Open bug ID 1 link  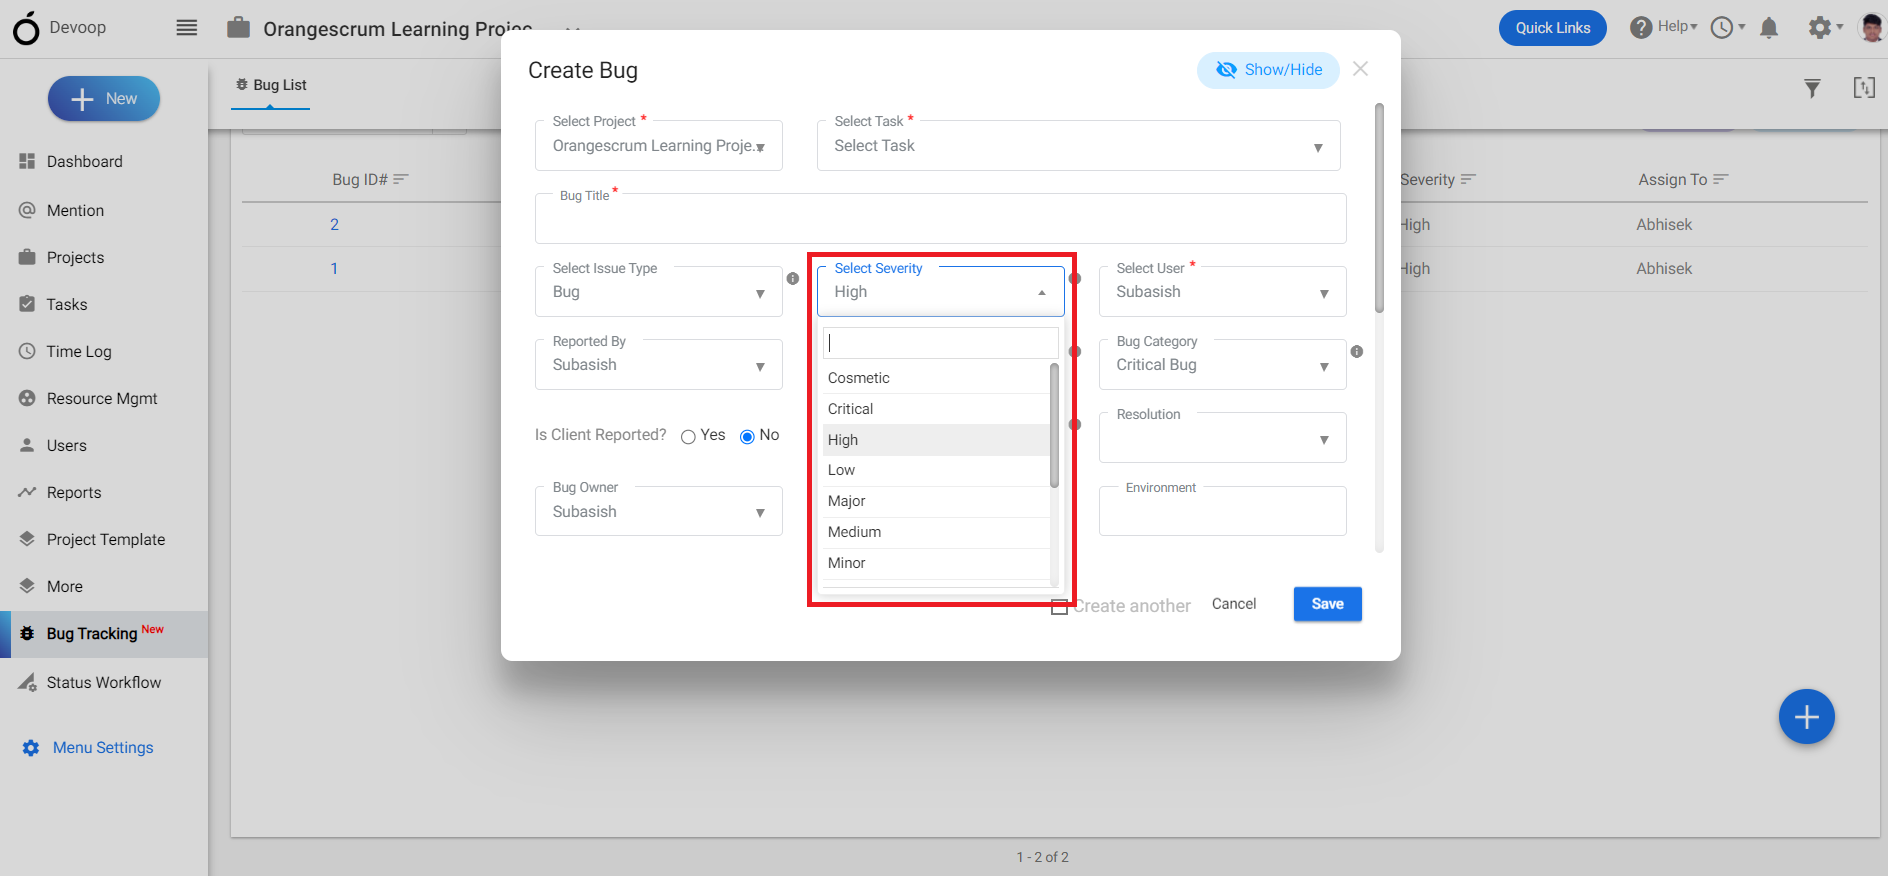(x=334, y=269)
